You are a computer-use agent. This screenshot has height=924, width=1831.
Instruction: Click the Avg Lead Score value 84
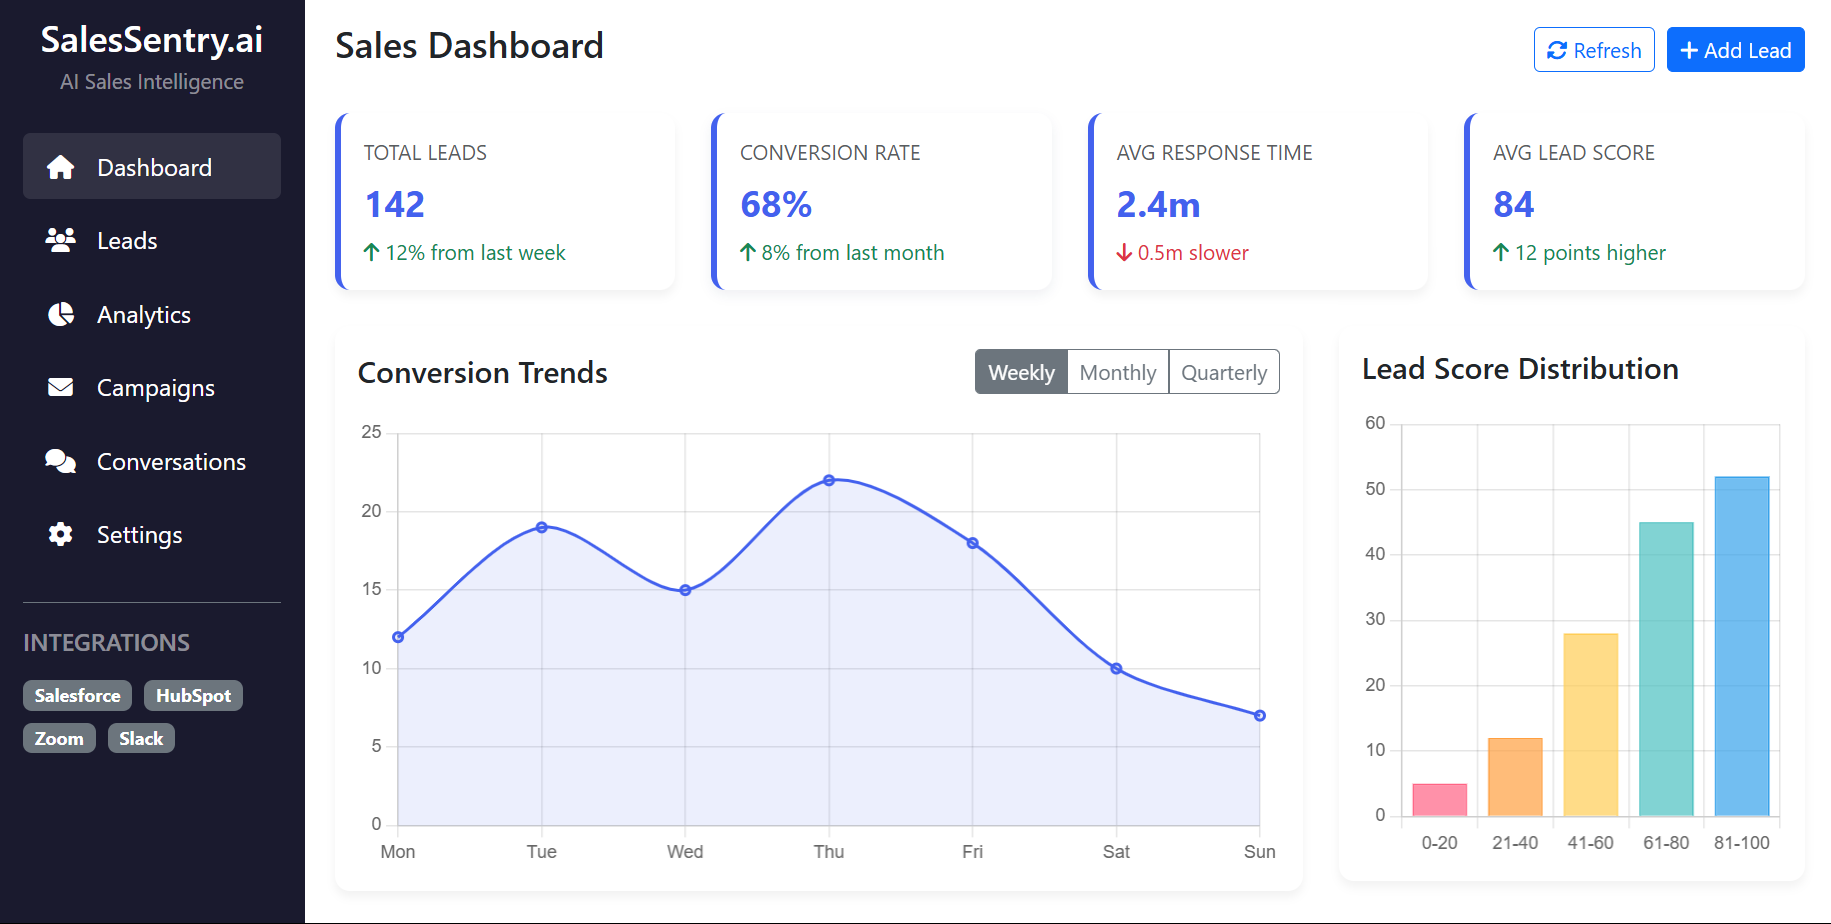(x=1514, y=204)
